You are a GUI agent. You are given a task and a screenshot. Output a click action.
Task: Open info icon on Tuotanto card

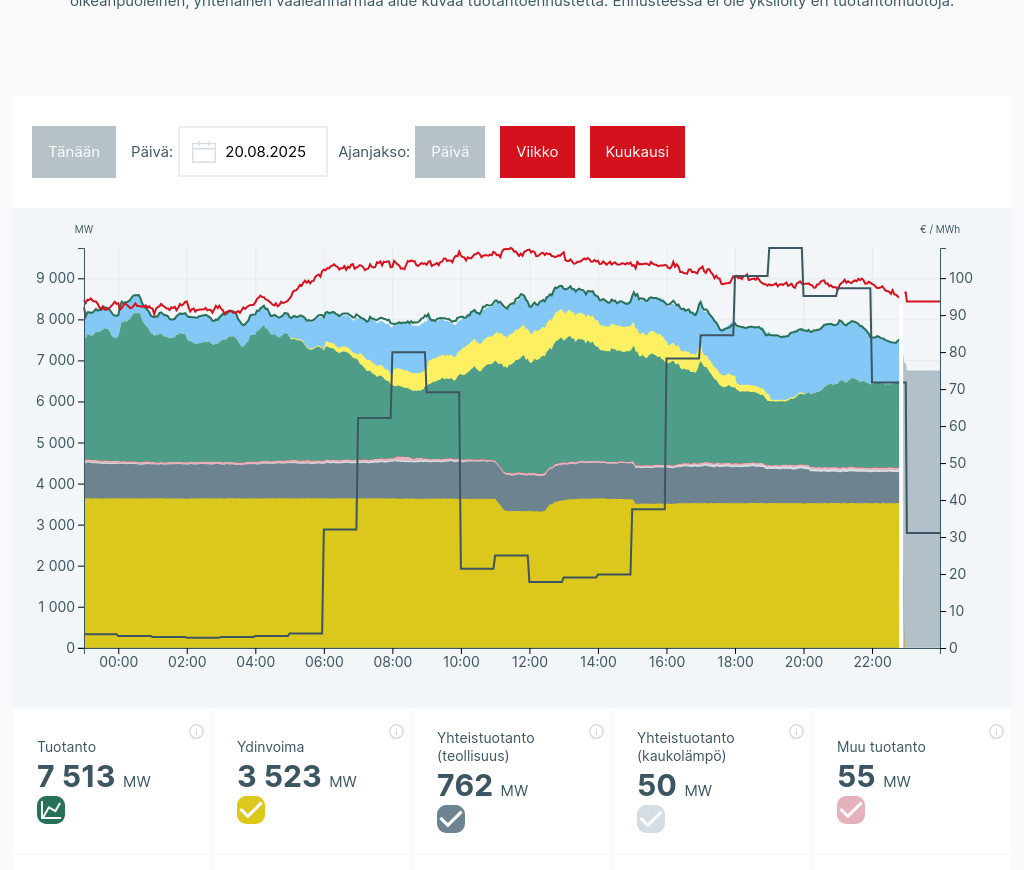pos(196,732)
